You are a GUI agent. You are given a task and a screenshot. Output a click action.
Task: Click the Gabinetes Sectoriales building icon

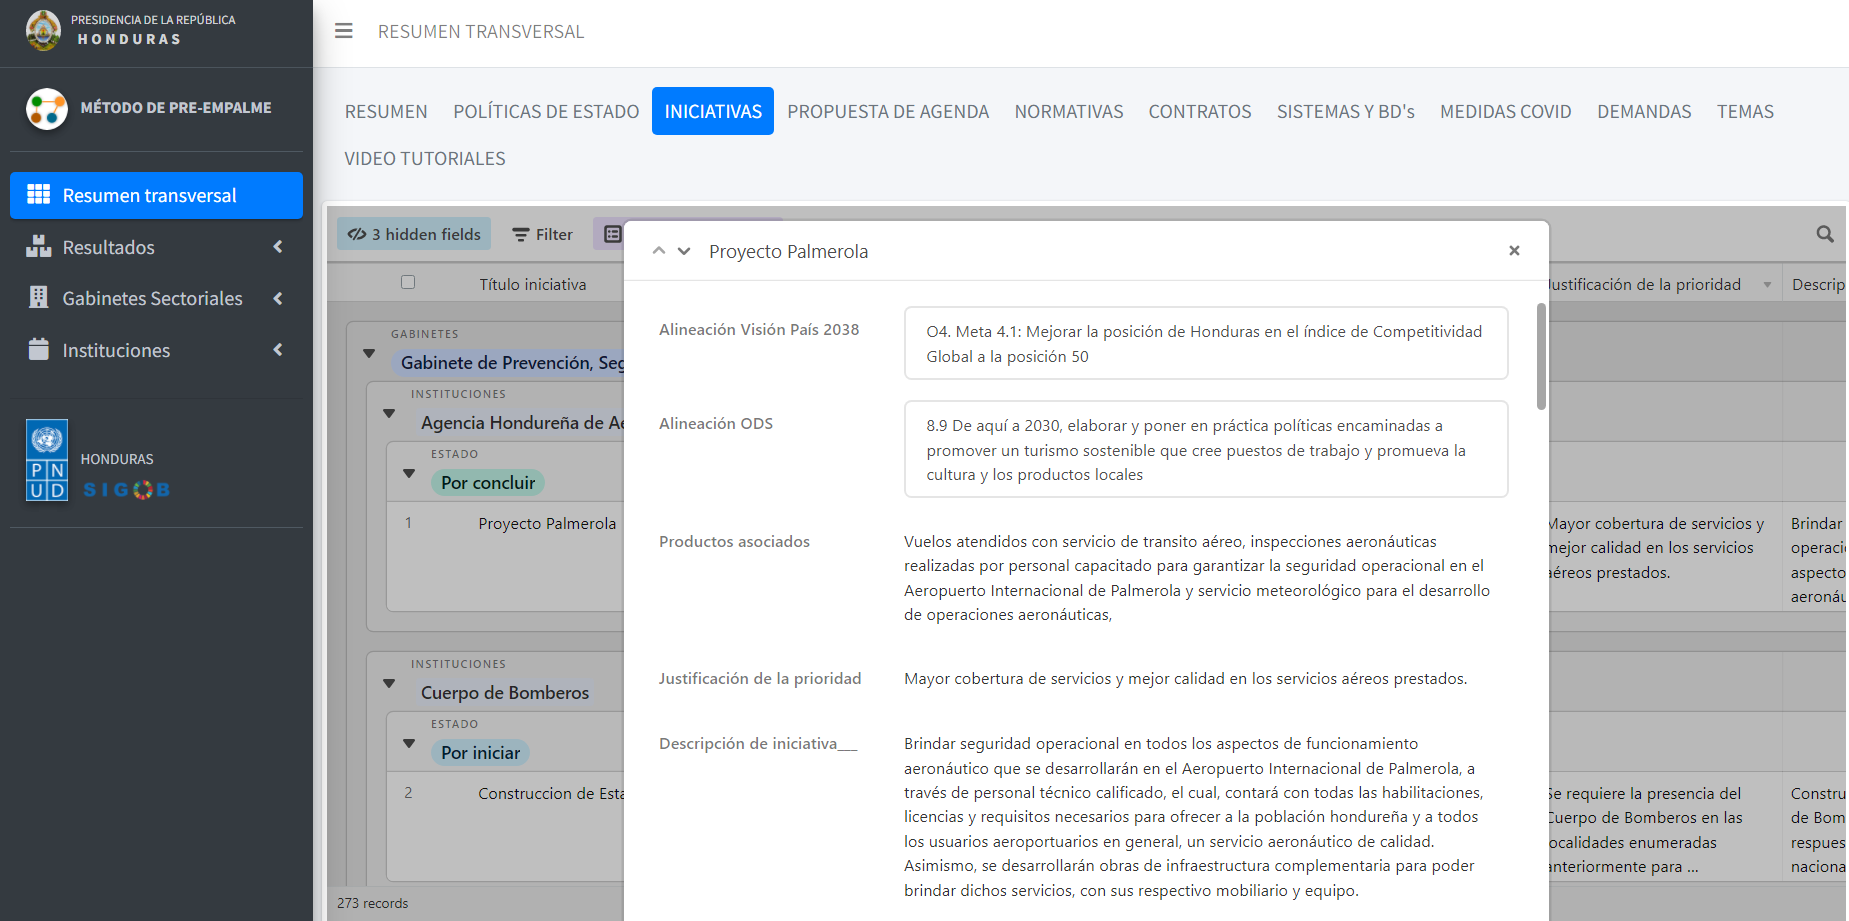point(38,297)
